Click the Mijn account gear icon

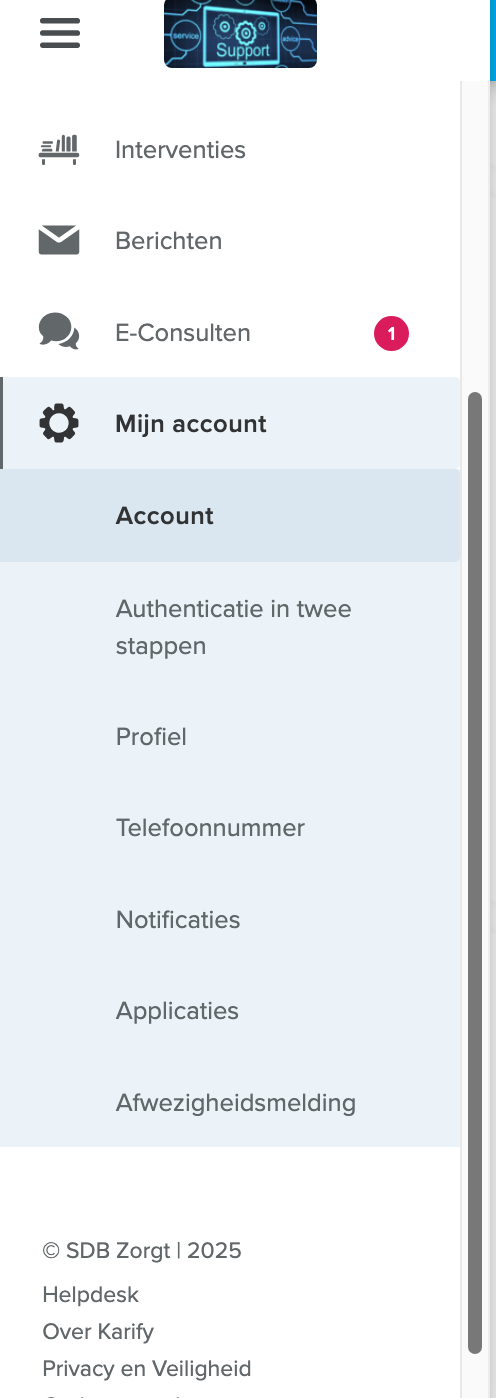click(59, 423)
